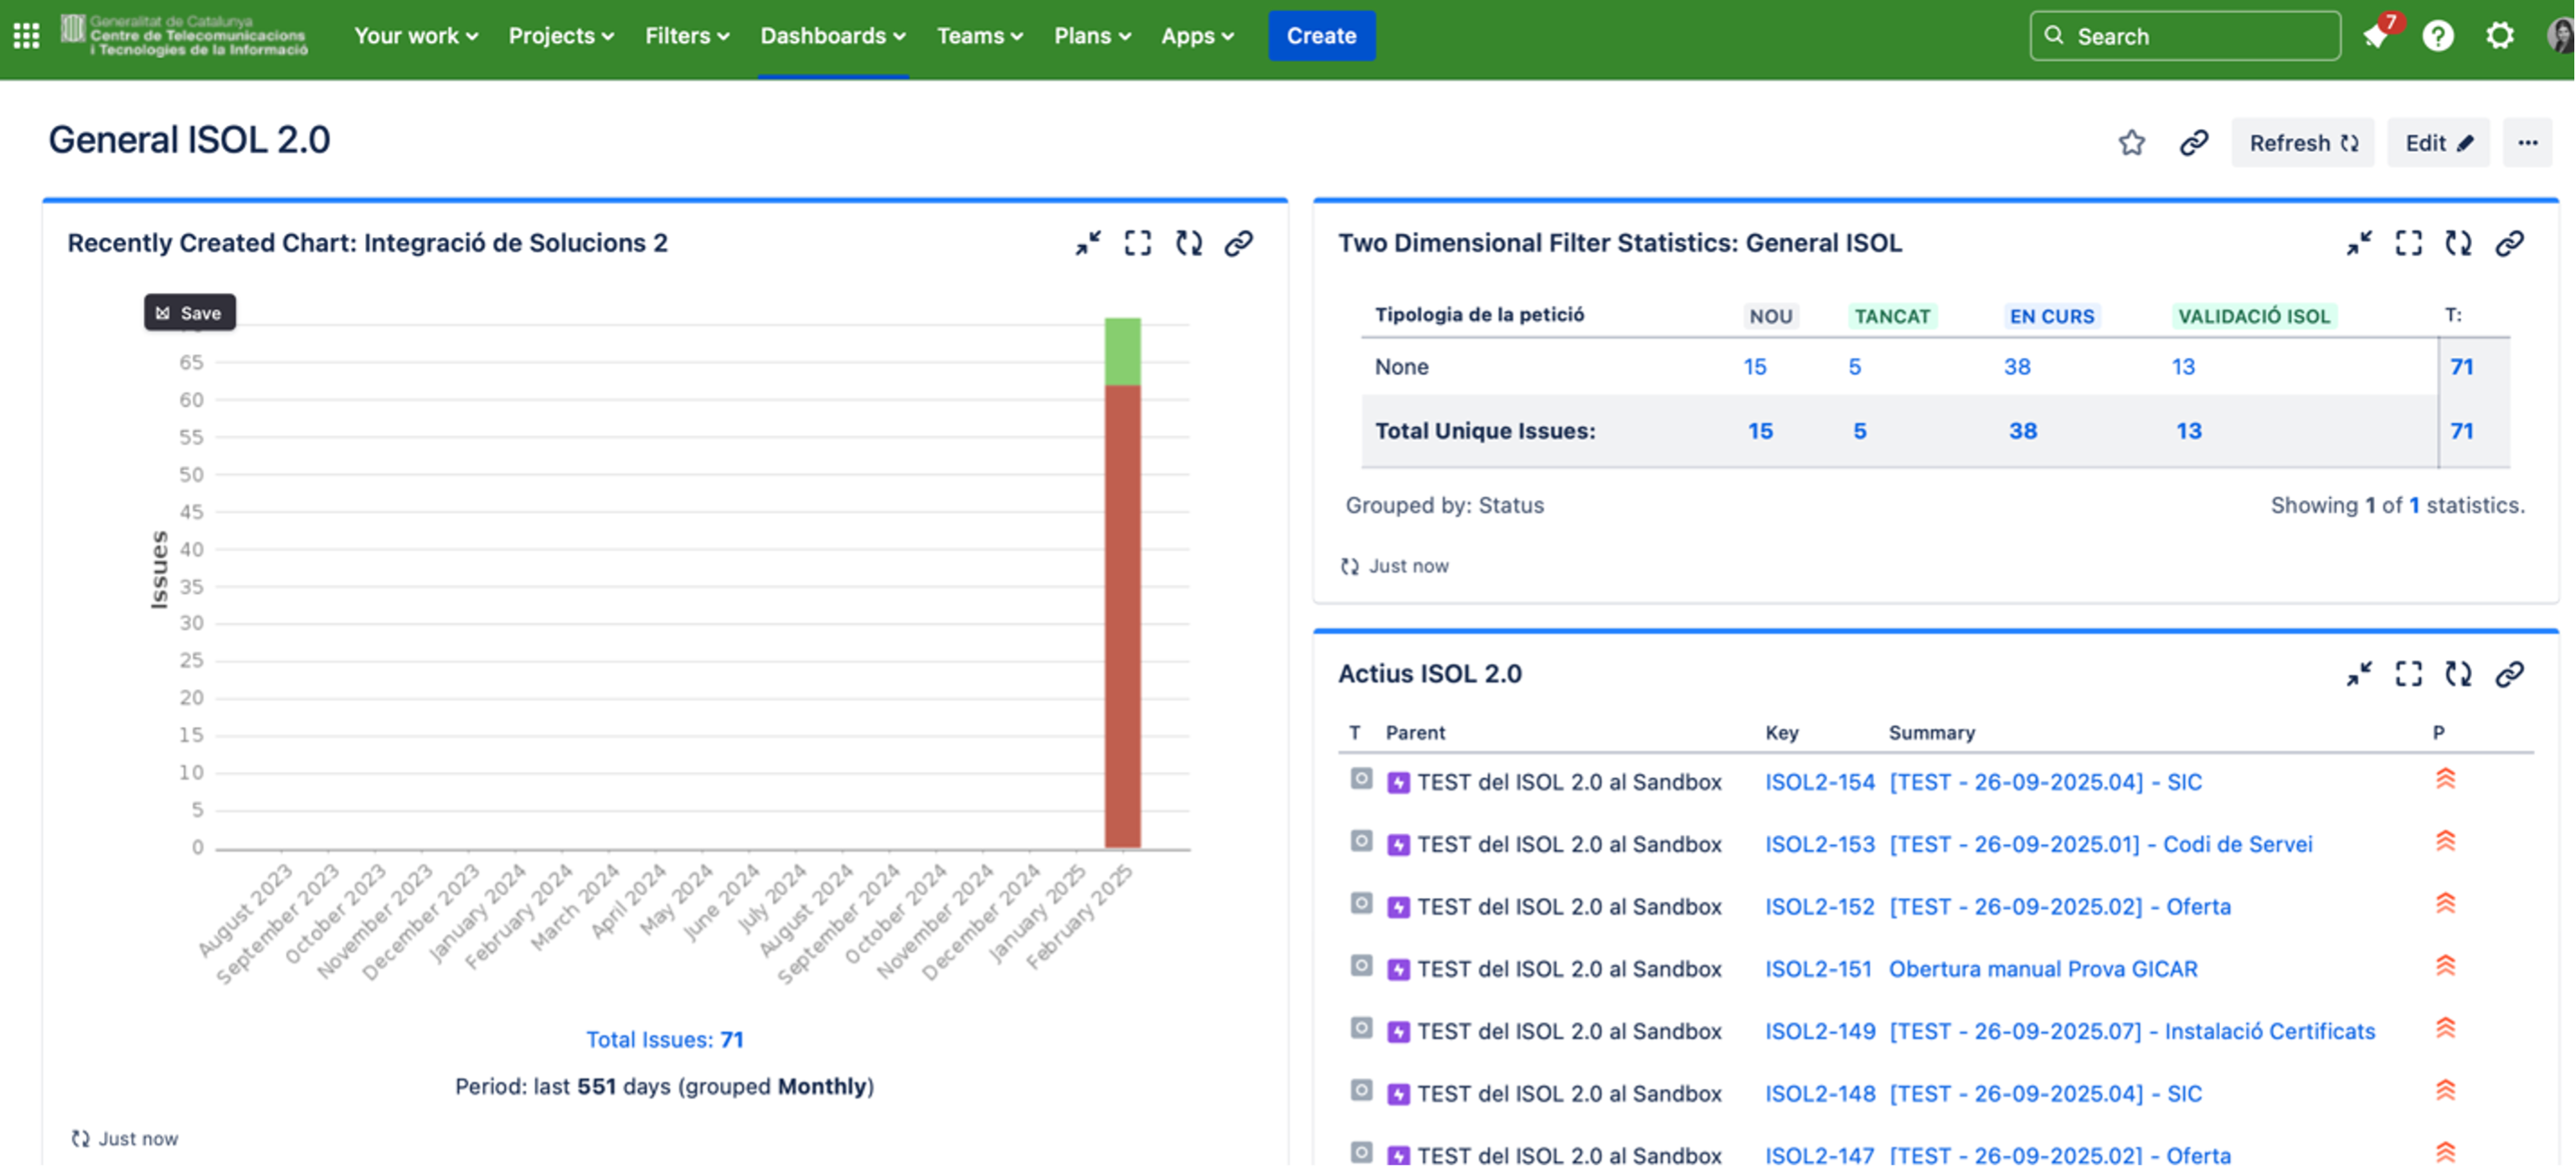Open the settings gear icon
2576x1169 pixels.
[x=2499, y=36]
